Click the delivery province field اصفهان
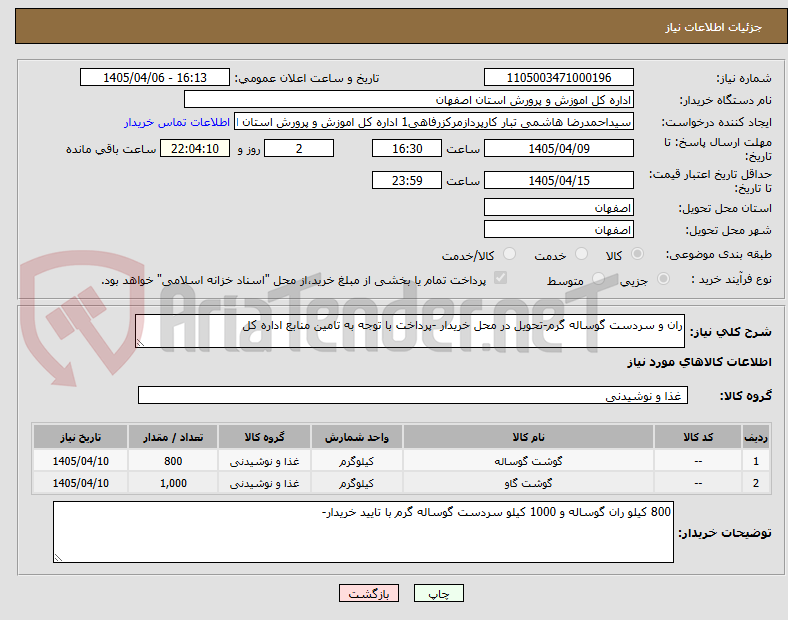Image resolution: width=788 pixels, height=620 pixels. [559, 207]
